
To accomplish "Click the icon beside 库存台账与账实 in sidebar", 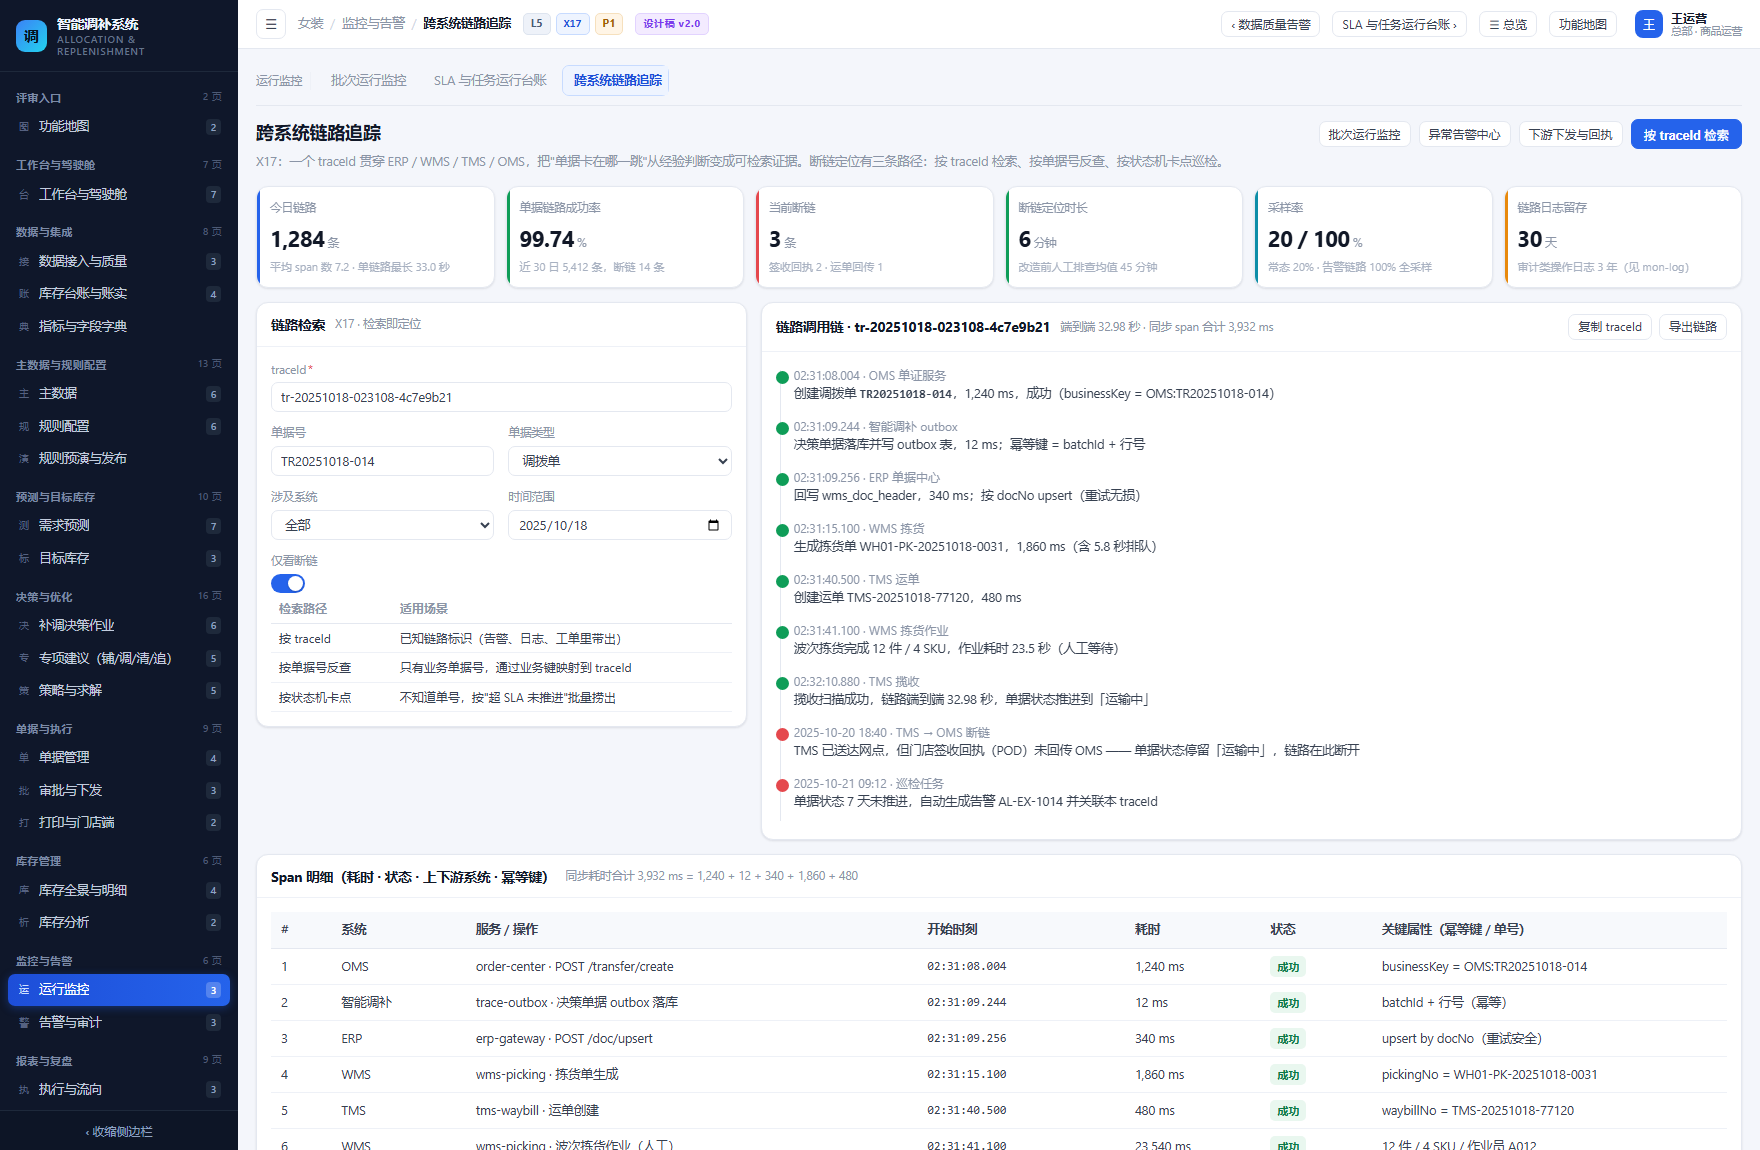I will pos(24,294).
